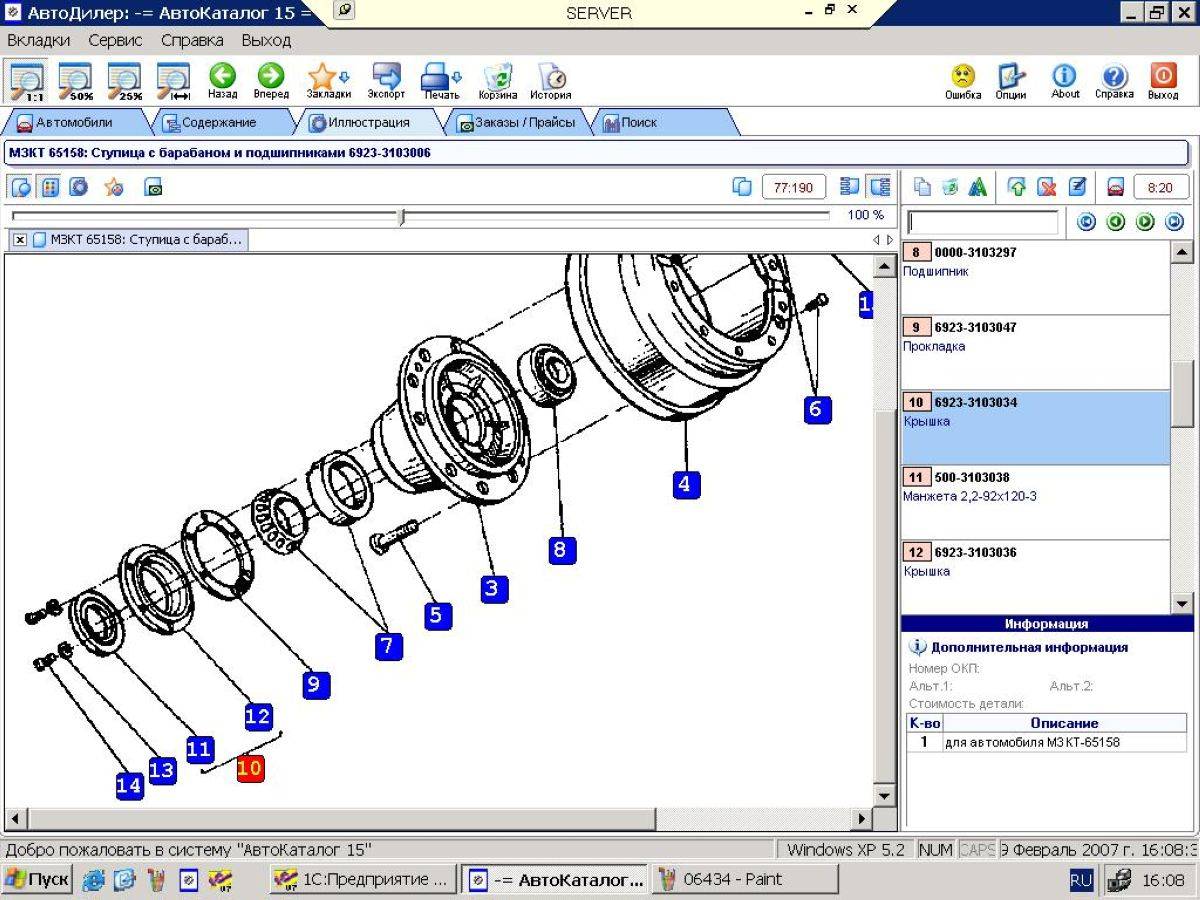Jump to first part record
Image resolution: width=1200 pixels, height=900 pixels.
pos(1086,222)
